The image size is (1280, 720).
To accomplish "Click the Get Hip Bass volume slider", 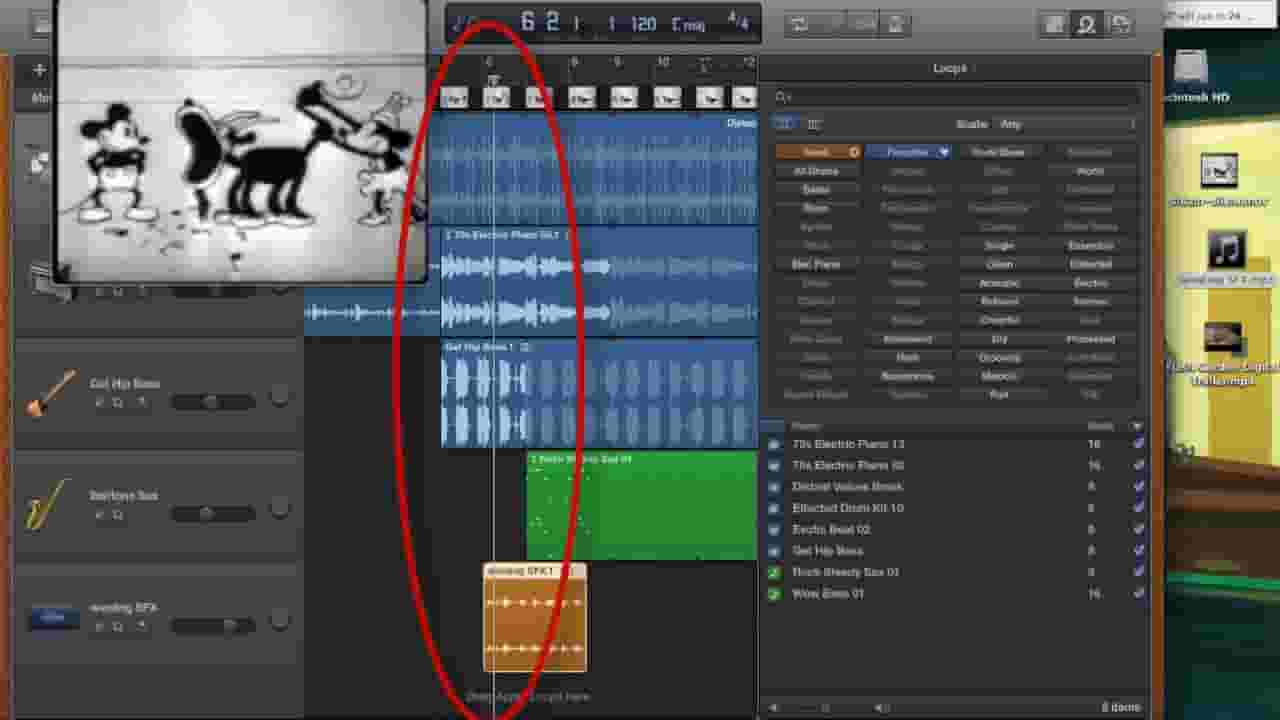I will coord(212,402).
